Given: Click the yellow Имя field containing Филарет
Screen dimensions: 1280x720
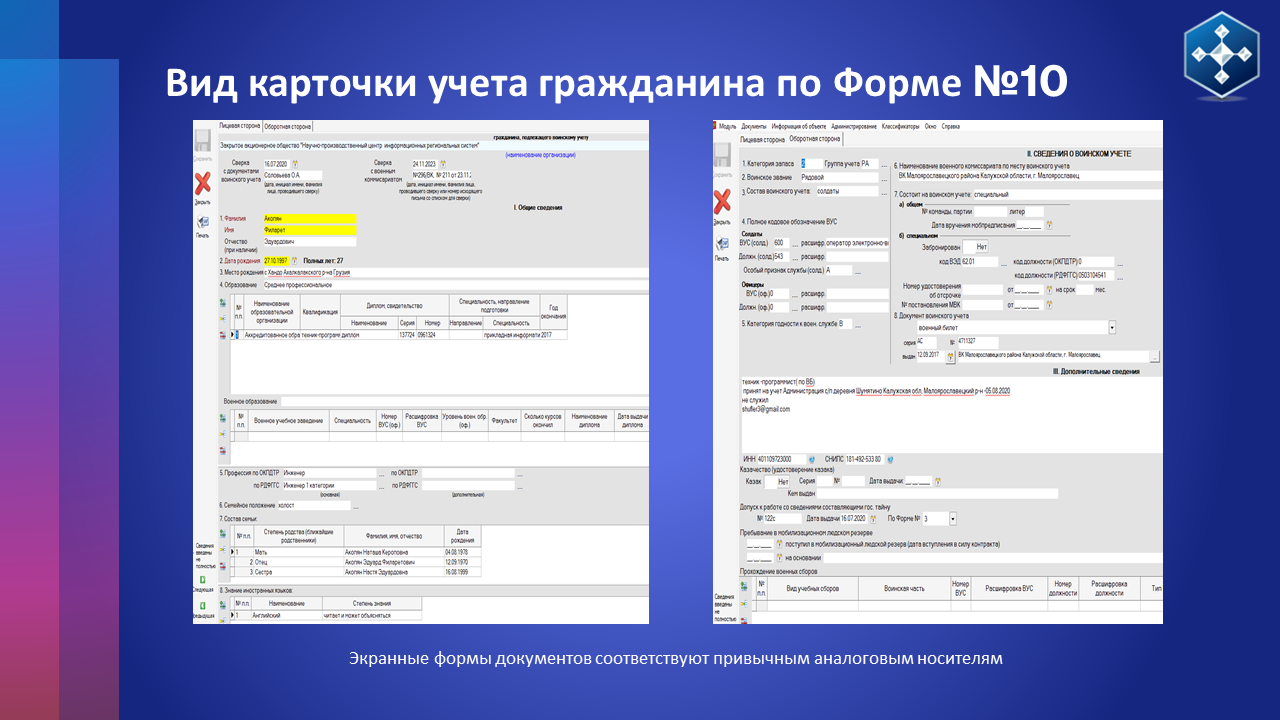Looking at the screenshot, I should [x=309, y=230].
